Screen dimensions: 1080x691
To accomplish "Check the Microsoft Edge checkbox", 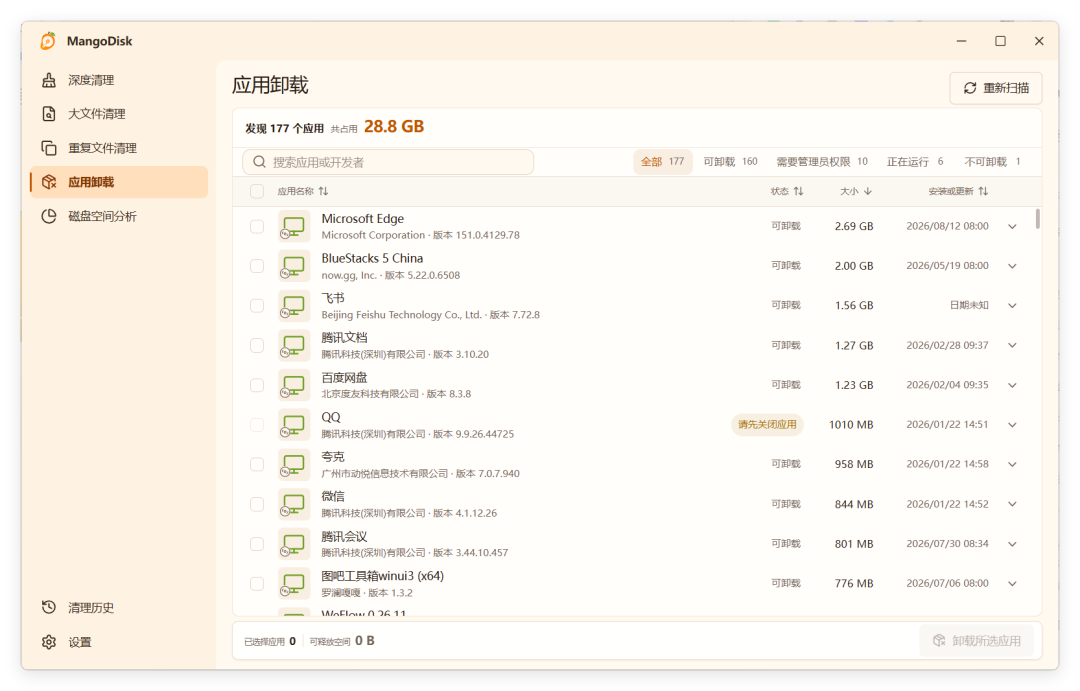I will [x=257, y=226].
